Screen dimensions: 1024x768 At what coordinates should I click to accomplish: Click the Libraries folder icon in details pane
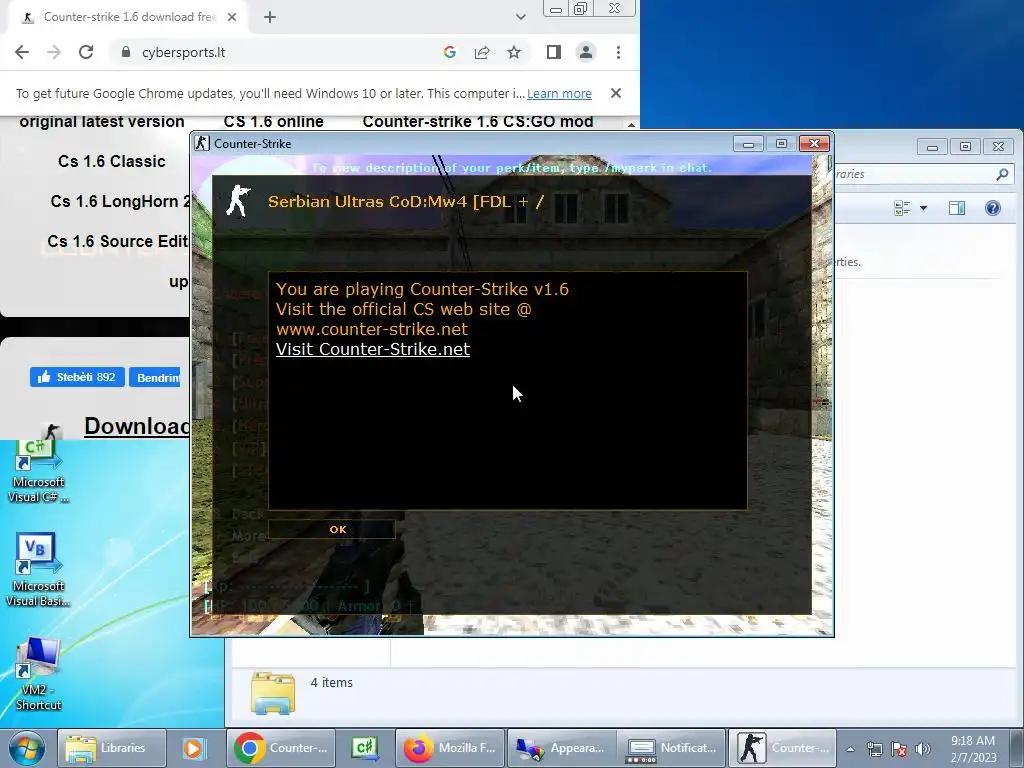[273, 693]
